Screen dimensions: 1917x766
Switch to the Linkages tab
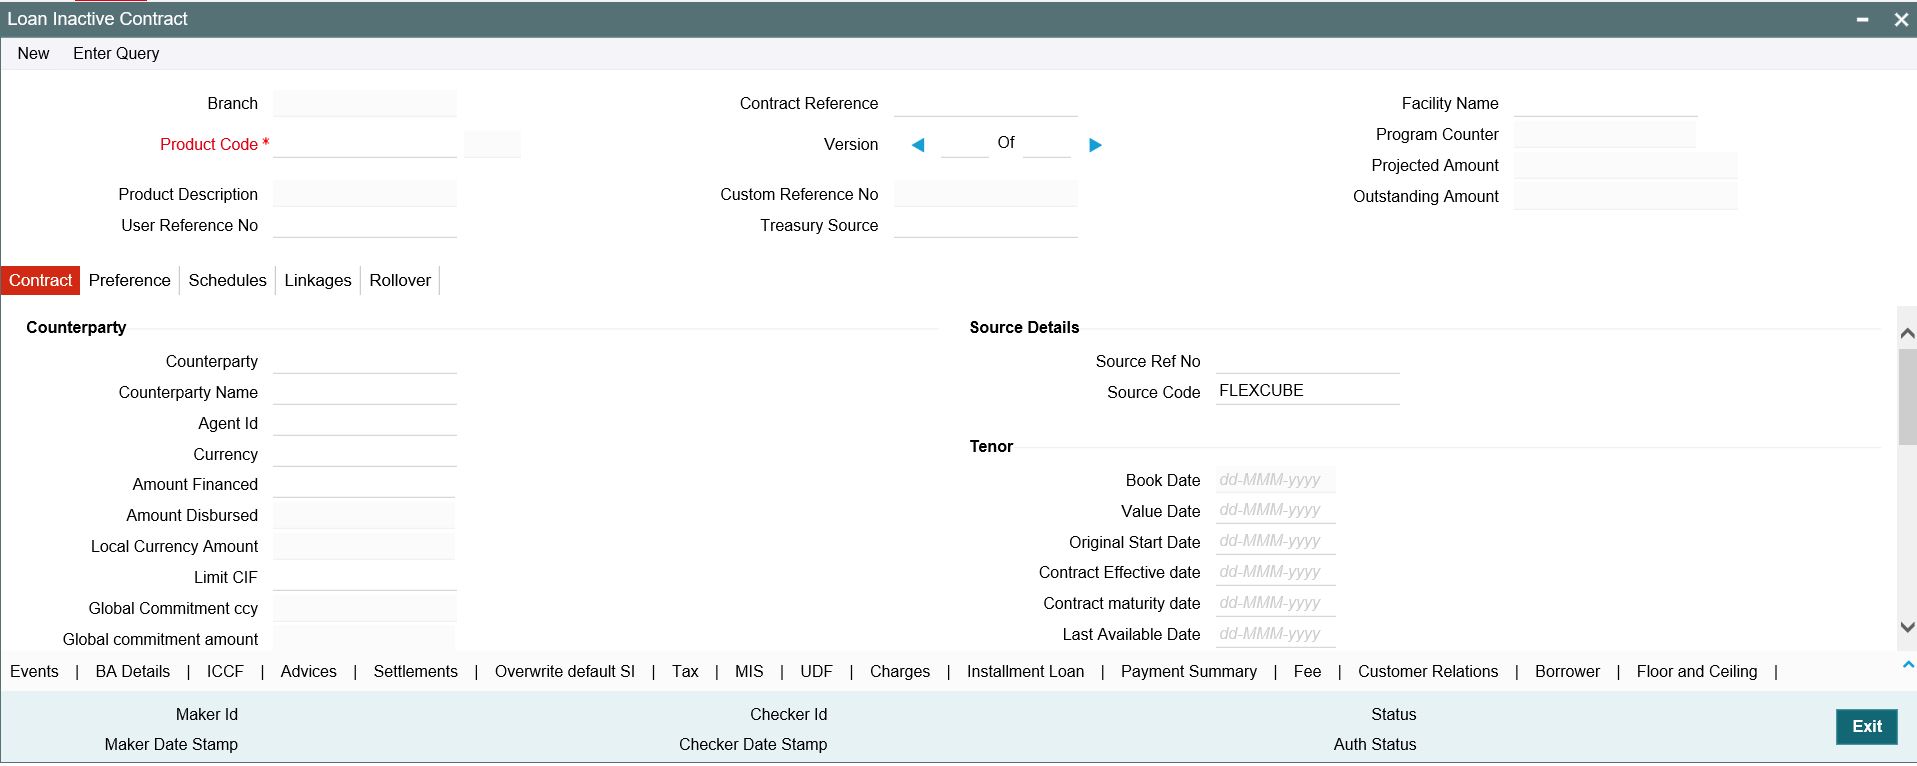pyautogui.click(x=318, y=280)
